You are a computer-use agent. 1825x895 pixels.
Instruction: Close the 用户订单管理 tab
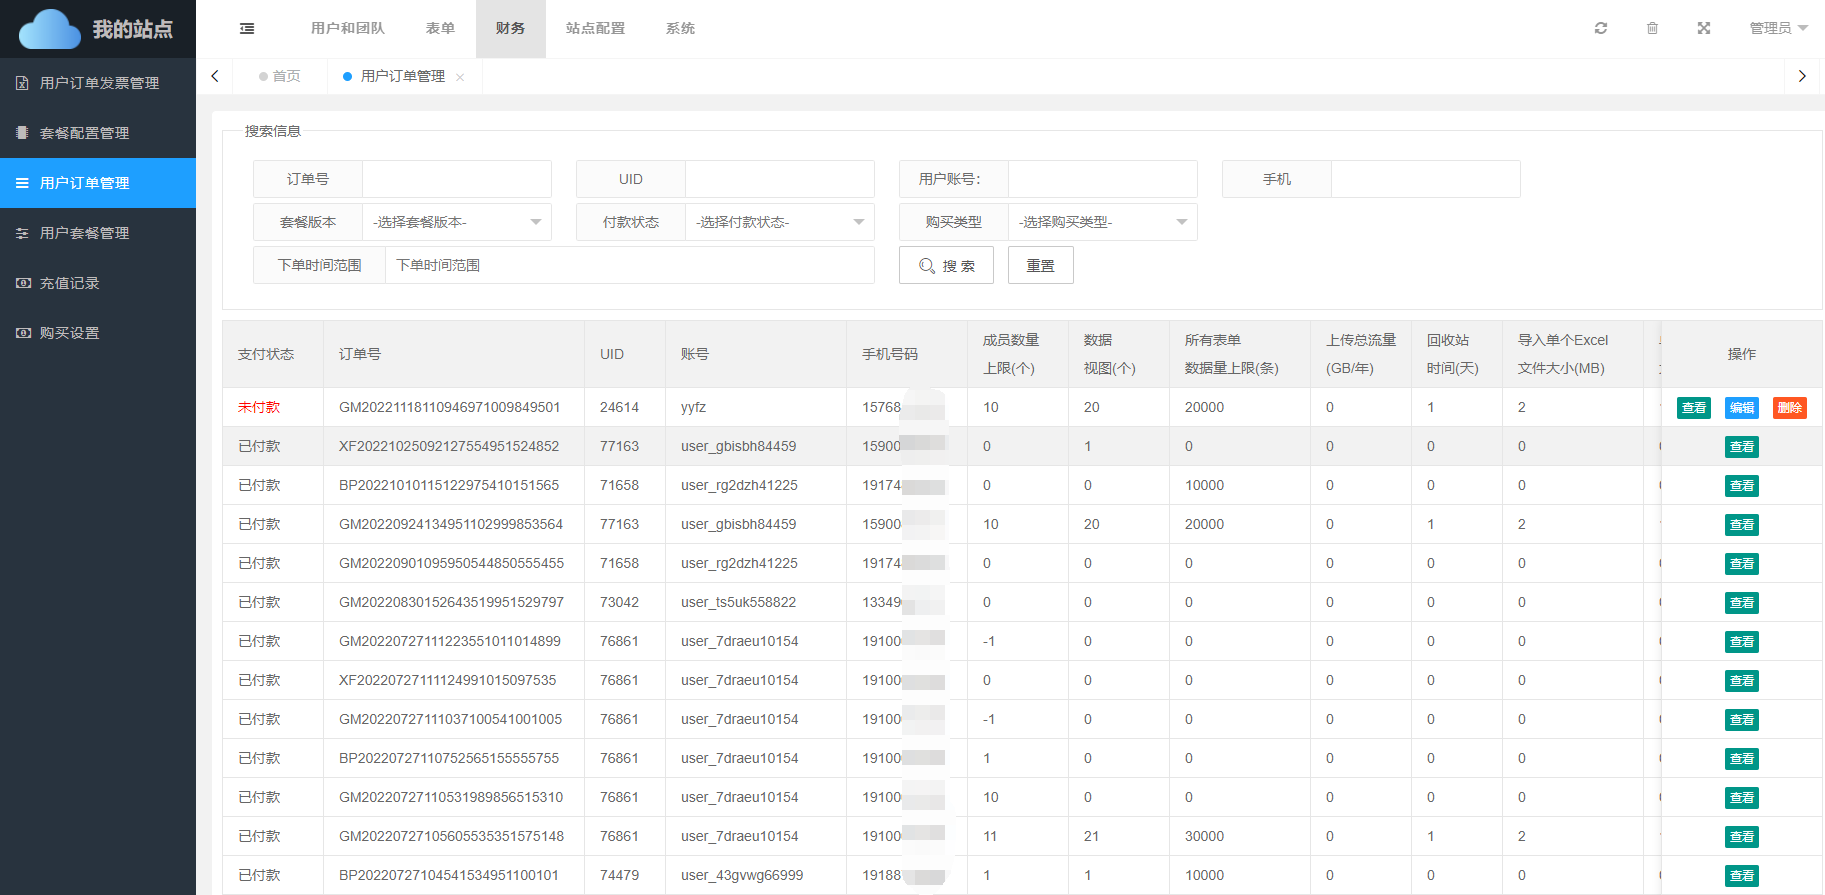(460, 77)
